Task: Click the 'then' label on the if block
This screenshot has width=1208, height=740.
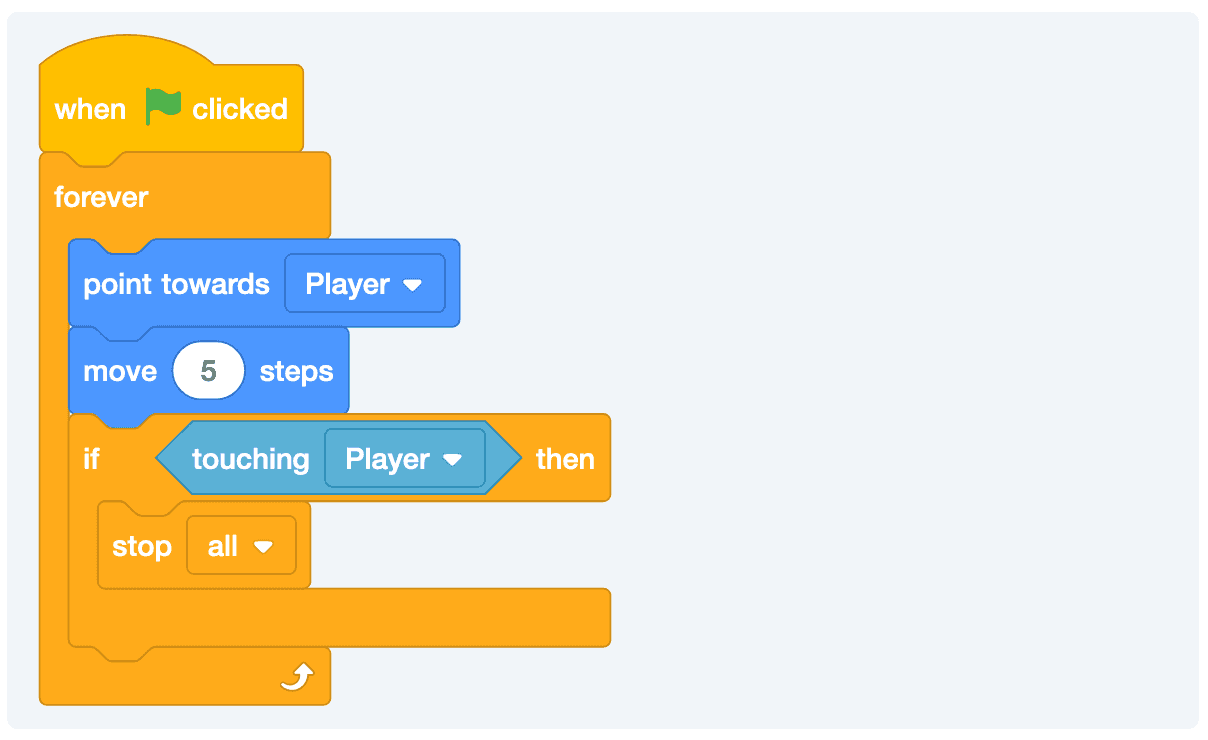Action: 565,459
